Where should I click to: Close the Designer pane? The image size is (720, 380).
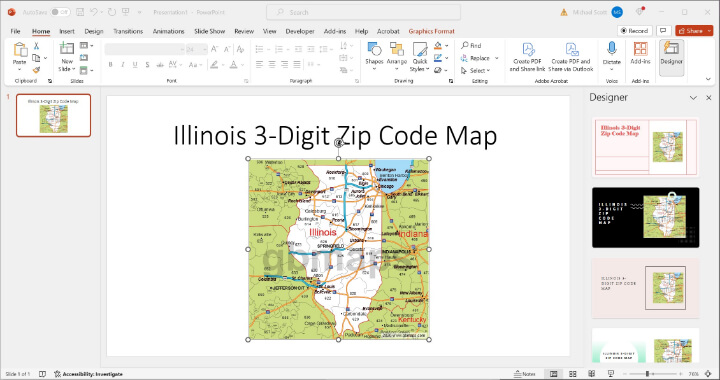pos(709,98)
